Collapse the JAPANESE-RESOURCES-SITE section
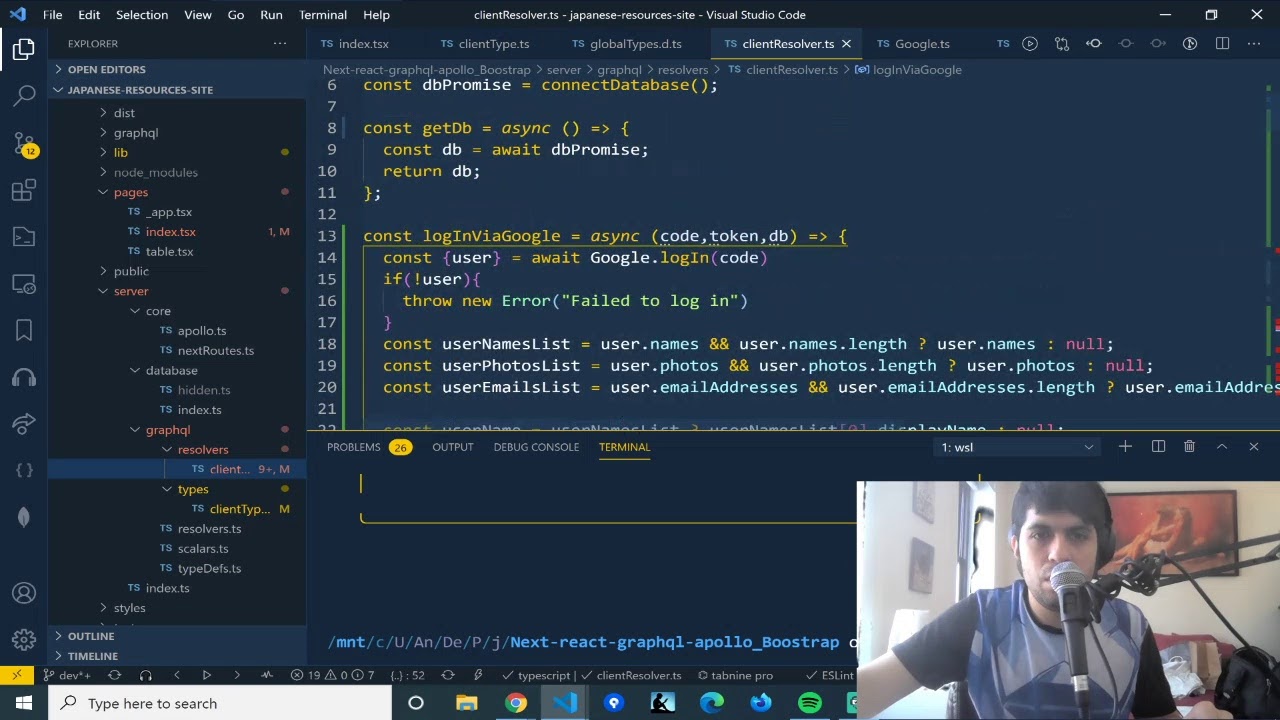The height and width of the screenshot is (720, 1280). click(176, 90)
